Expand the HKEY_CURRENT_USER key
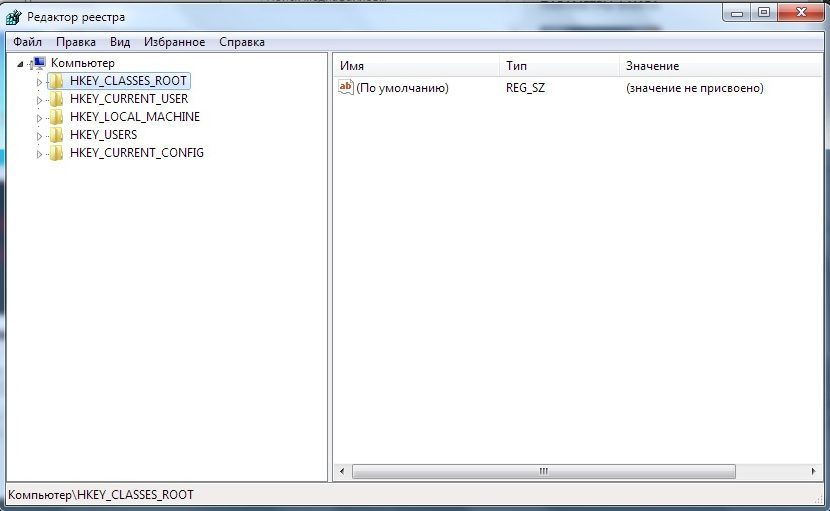 [x=39, y=100]
